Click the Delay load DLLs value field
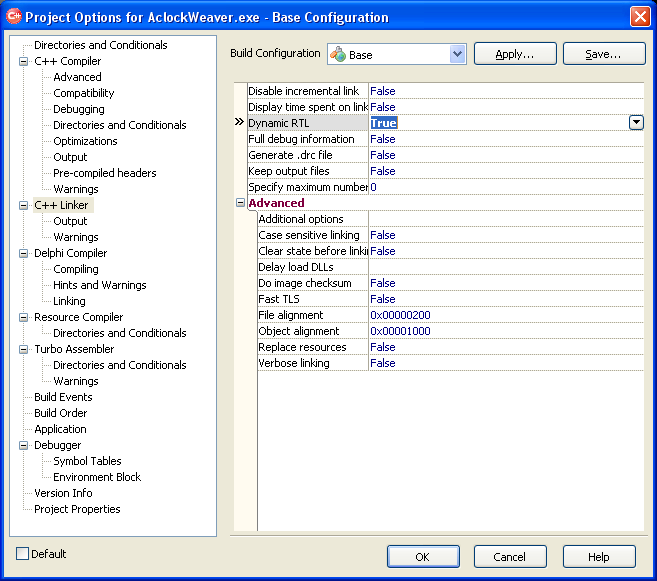The image size is (657, 581). (506, 267)
